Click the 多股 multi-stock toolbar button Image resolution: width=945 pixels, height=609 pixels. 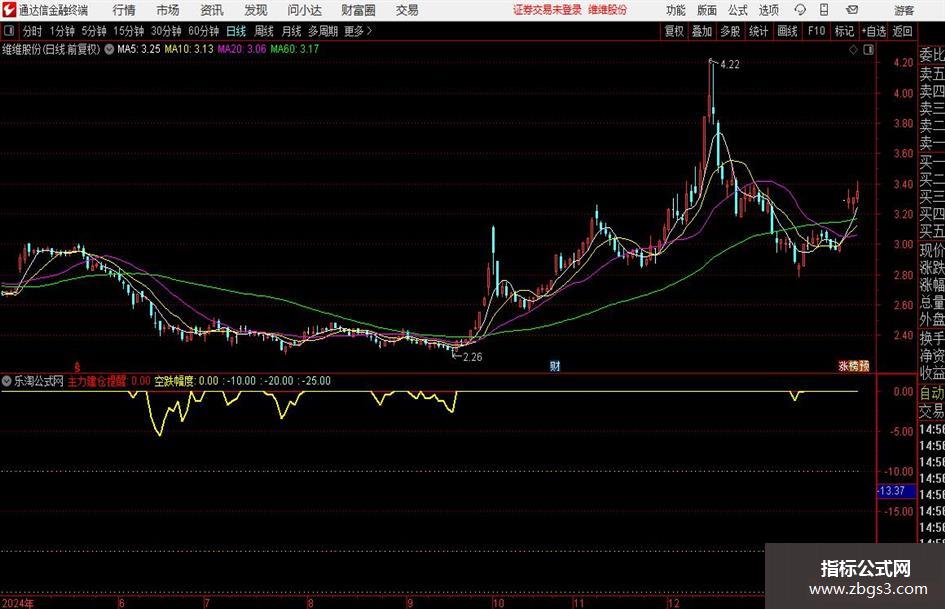tap(730, 31)
